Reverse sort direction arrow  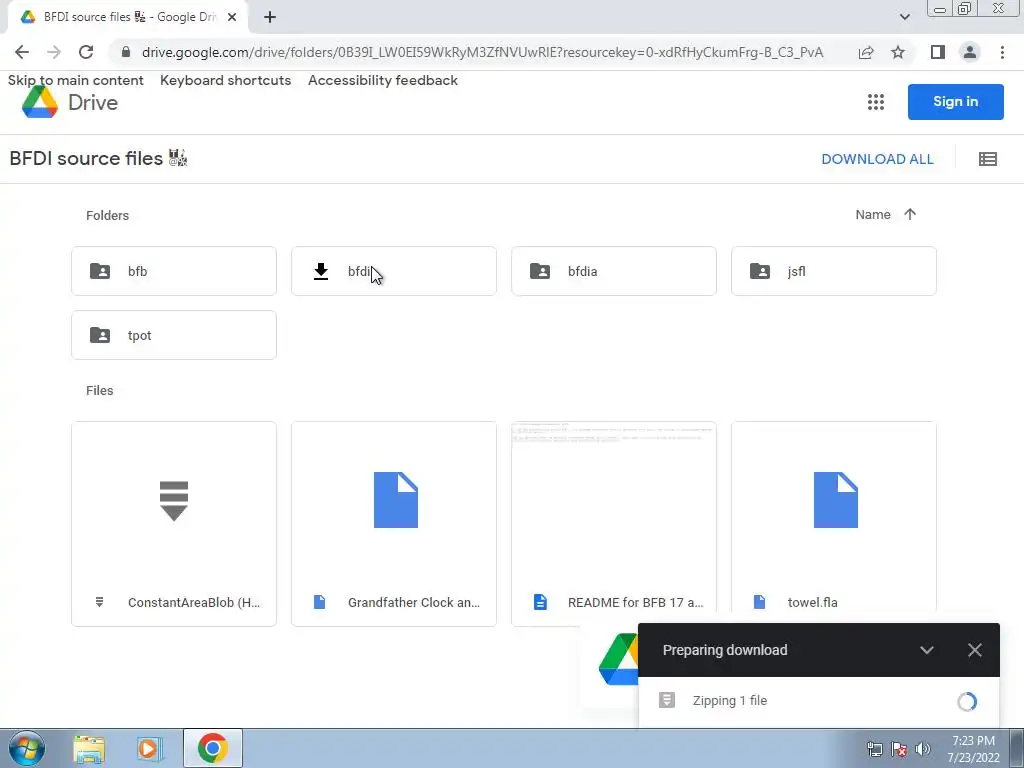pyautogui.click(x=910, y=214)
